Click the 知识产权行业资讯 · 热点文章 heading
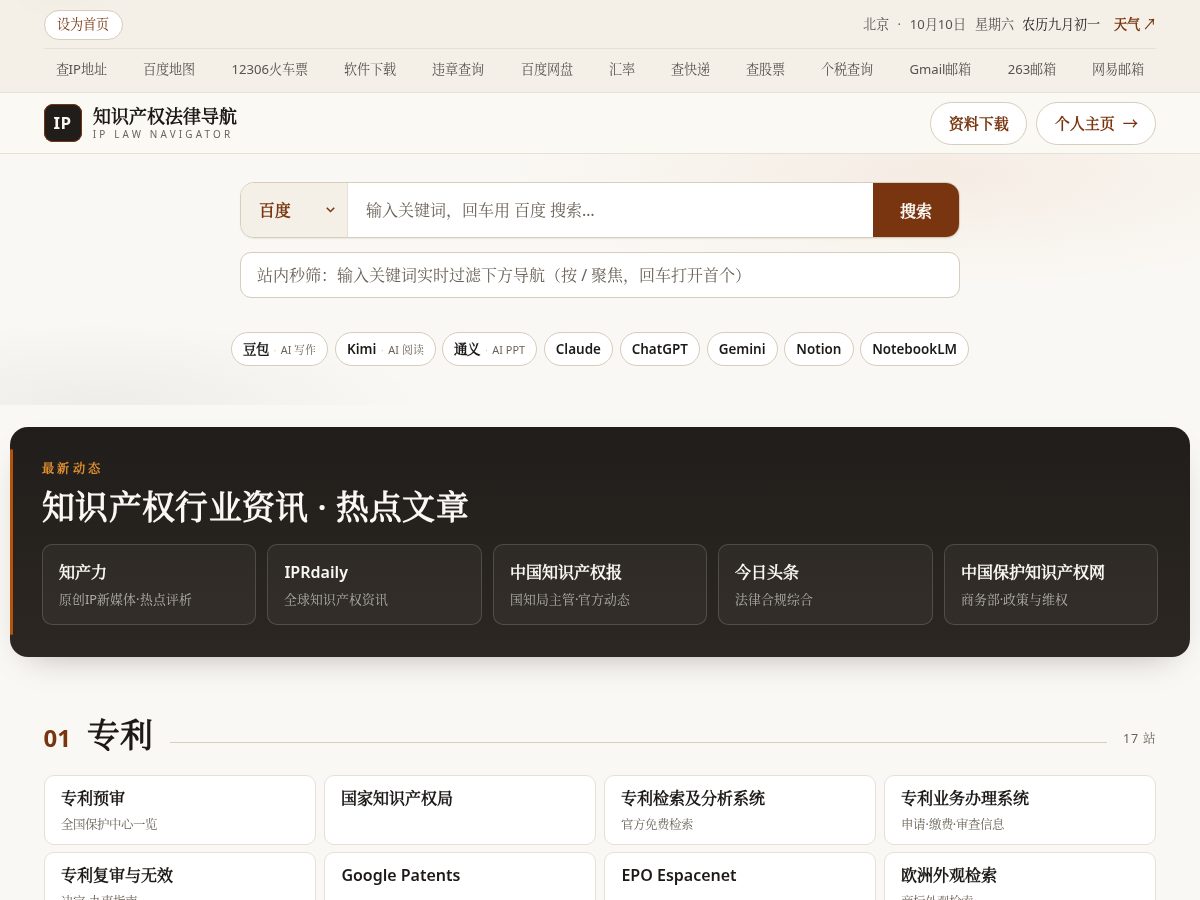The image size is (1200, 900). tap(255, 506)
